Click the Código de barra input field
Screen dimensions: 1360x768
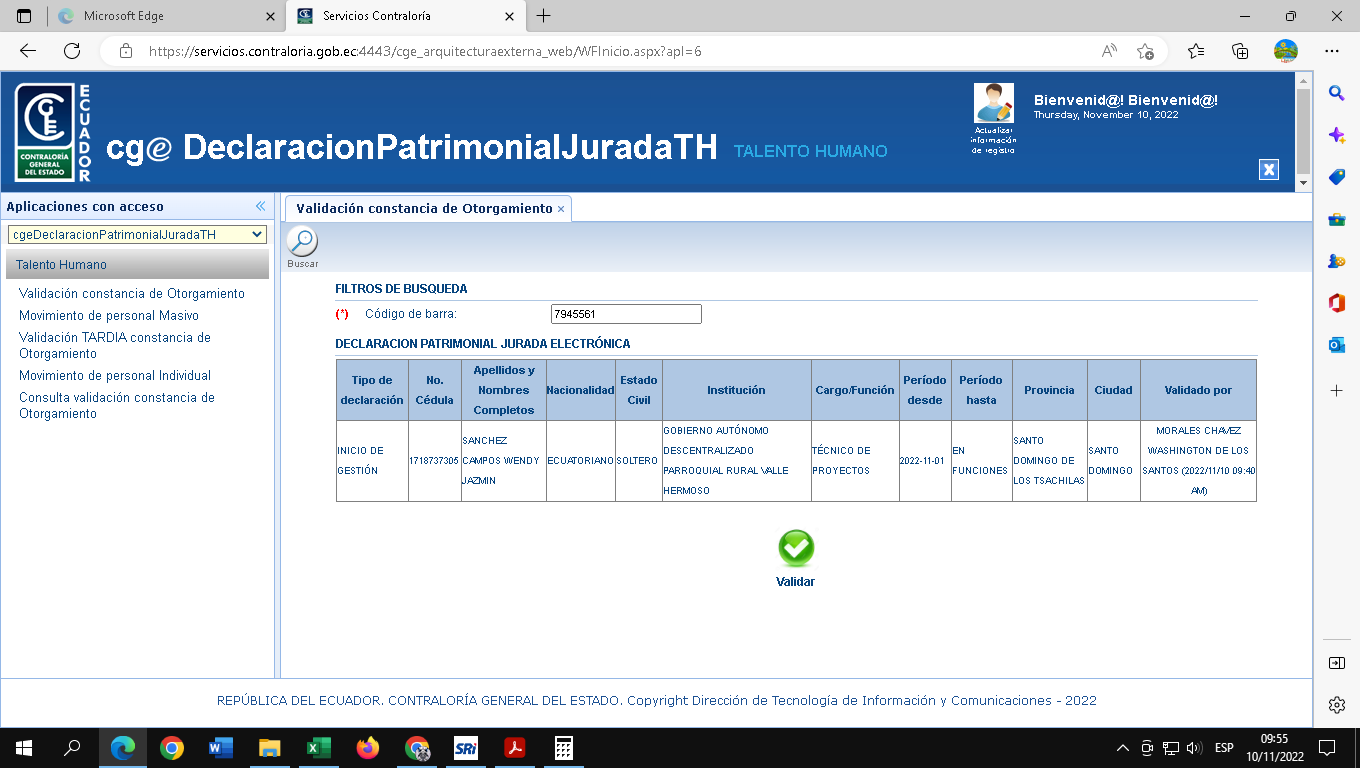pos(626,314)
